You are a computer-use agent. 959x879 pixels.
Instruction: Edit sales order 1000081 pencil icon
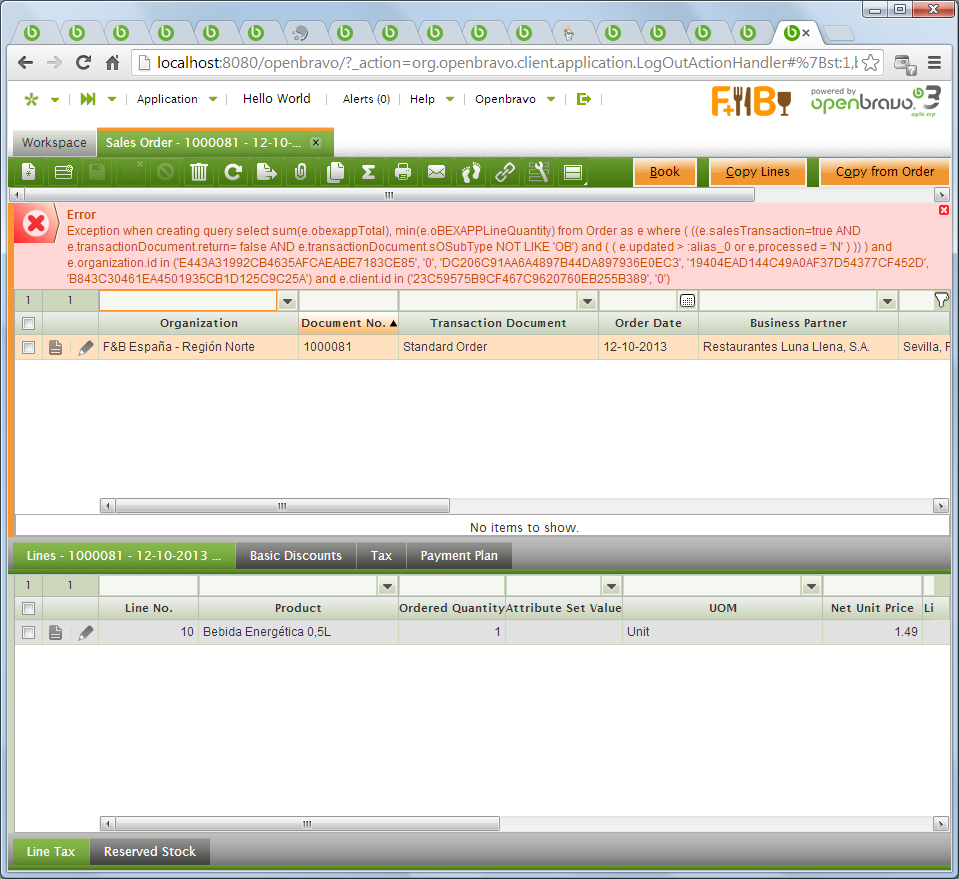tap(86, 347)
